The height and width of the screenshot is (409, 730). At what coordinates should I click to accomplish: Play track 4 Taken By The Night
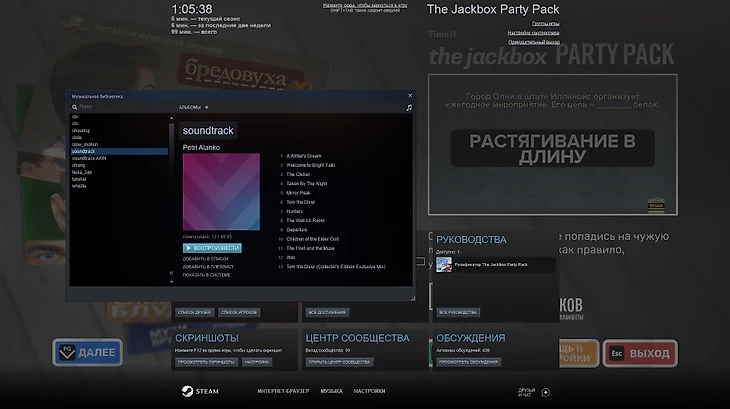[x=306, y=184]
